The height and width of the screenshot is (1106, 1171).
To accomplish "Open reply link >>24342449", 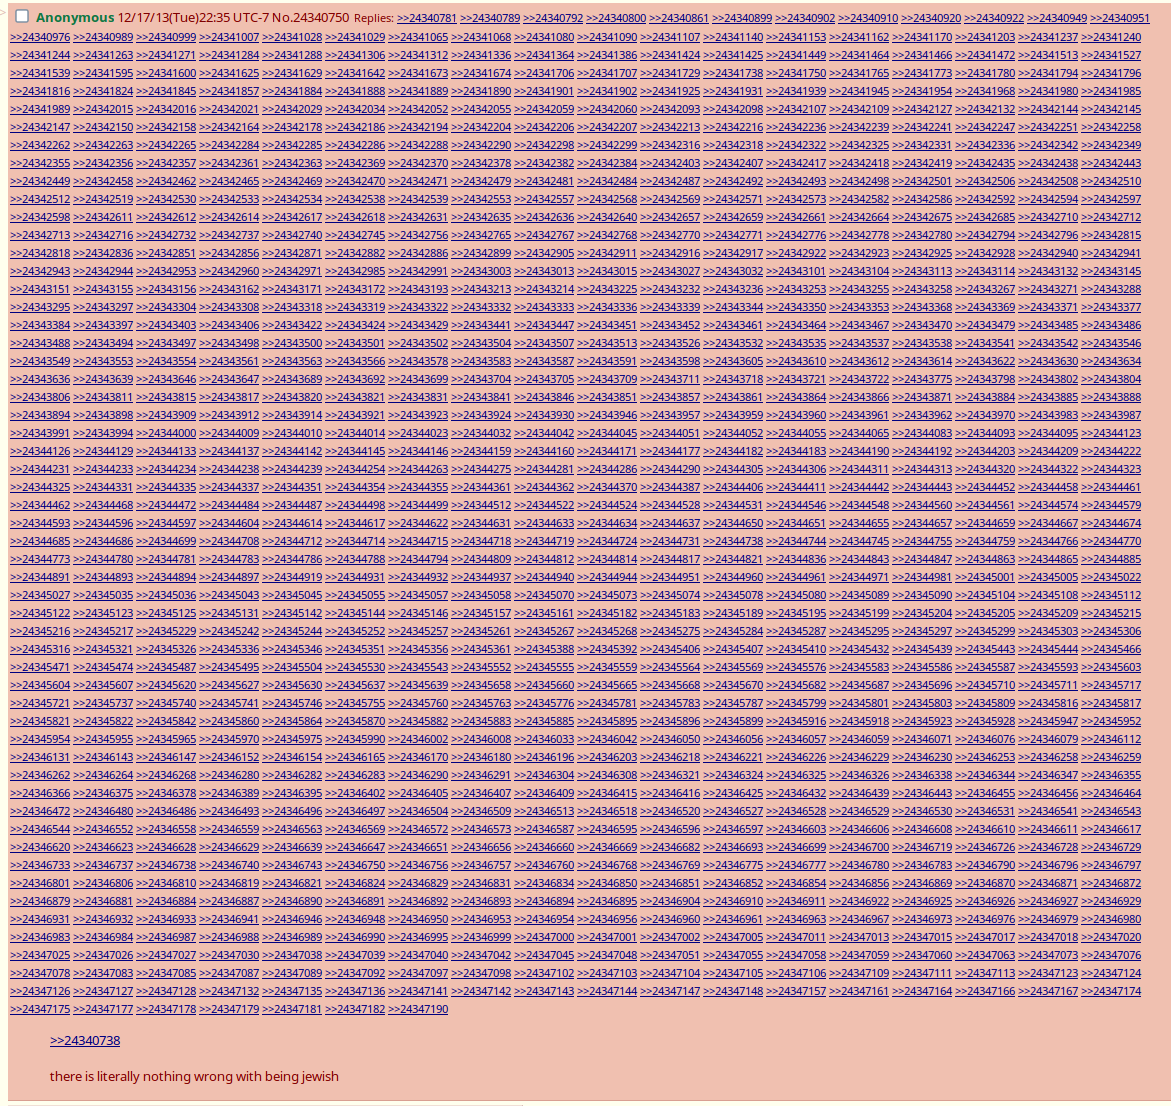I will coord(40,181).
